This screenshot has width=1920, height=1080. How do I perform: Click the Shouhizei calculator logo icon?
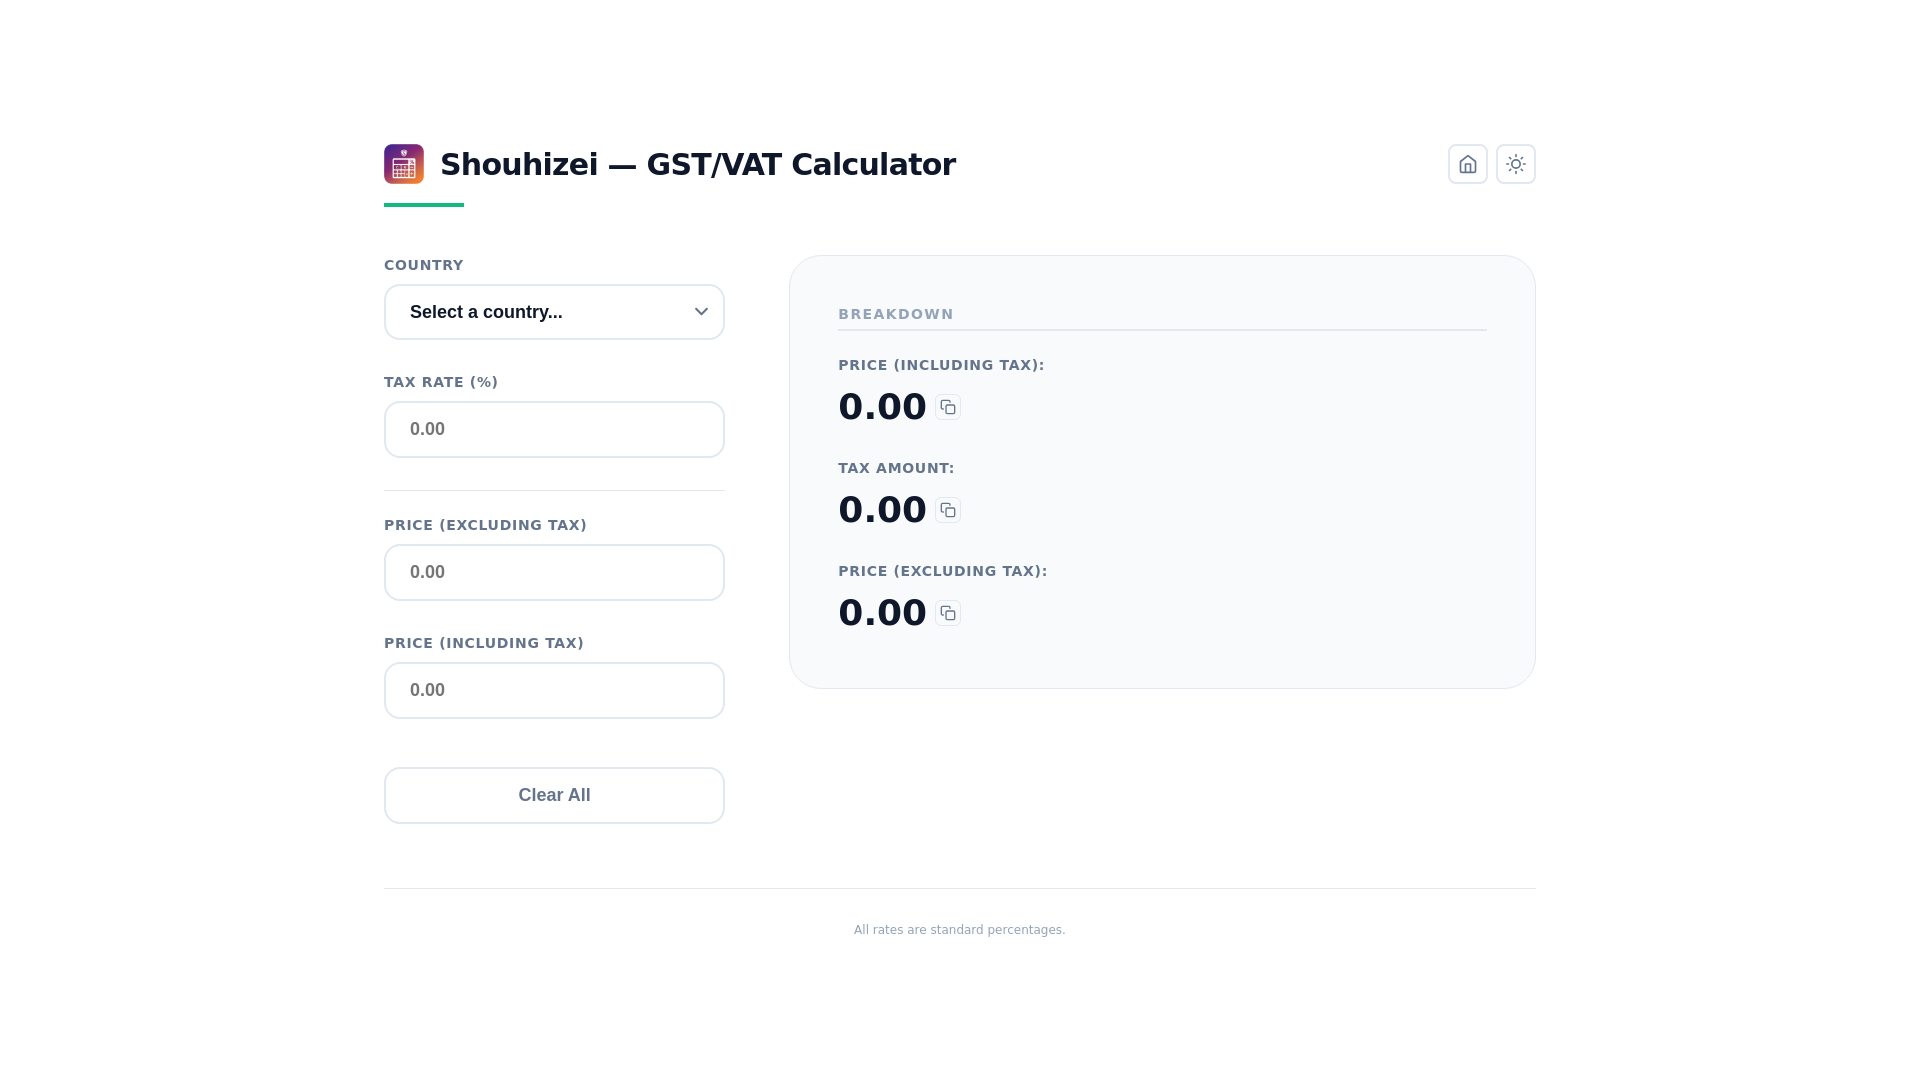tap(404, 164)
